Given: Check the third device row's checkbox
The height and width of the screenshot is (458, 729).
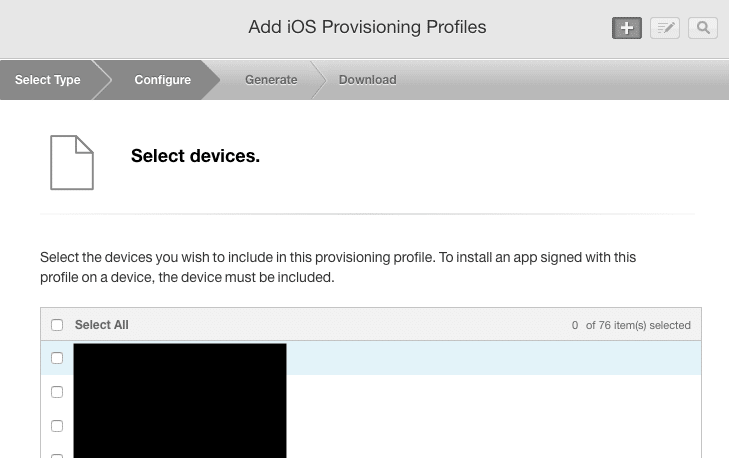Looking at the screenshot, I should 57,426.
